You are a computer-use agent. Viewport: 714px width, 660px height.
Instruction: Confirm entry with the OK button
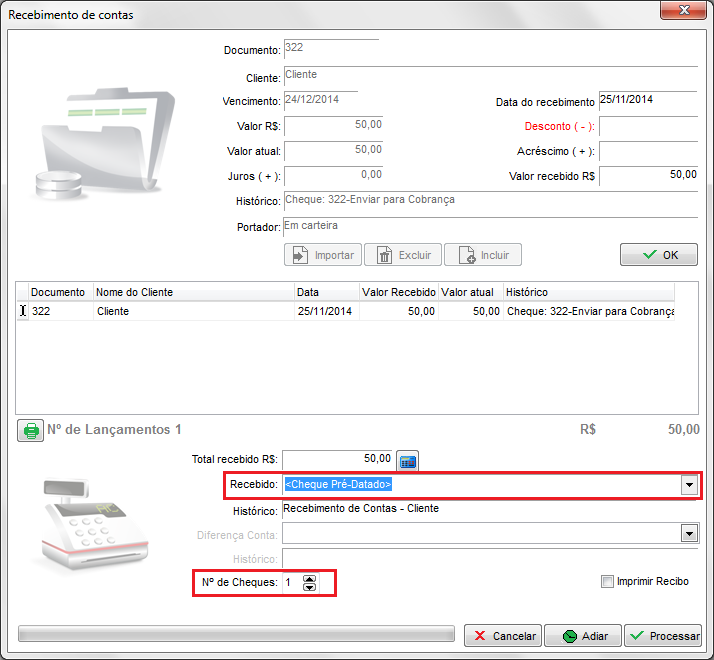click(658, 255)
